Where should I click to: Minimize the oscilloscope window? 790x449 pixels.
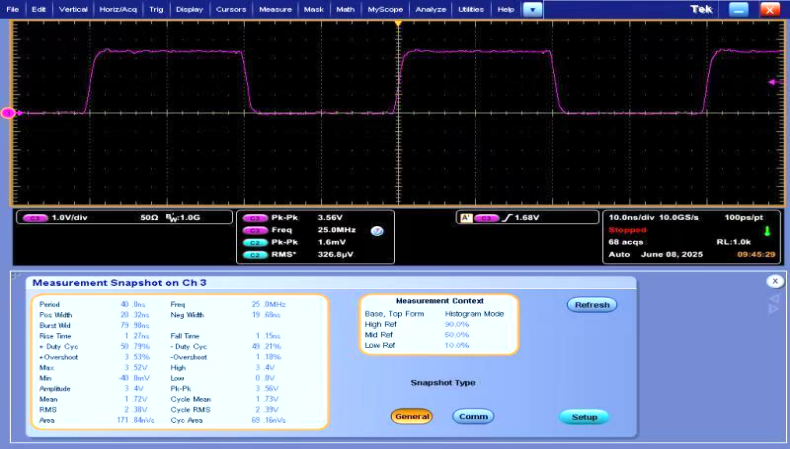coord(738,9)
